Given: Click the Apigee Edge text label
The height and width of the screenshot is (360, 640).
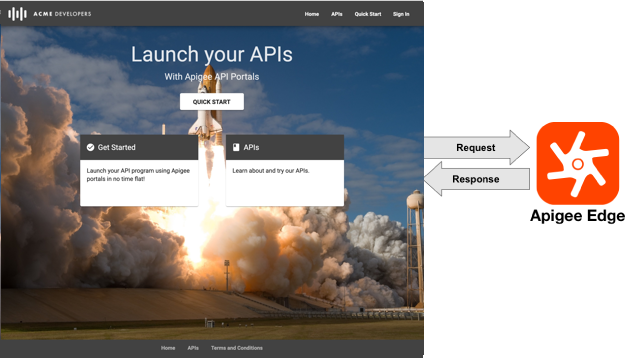Looking at the screenshot, I should click(578, 216).
